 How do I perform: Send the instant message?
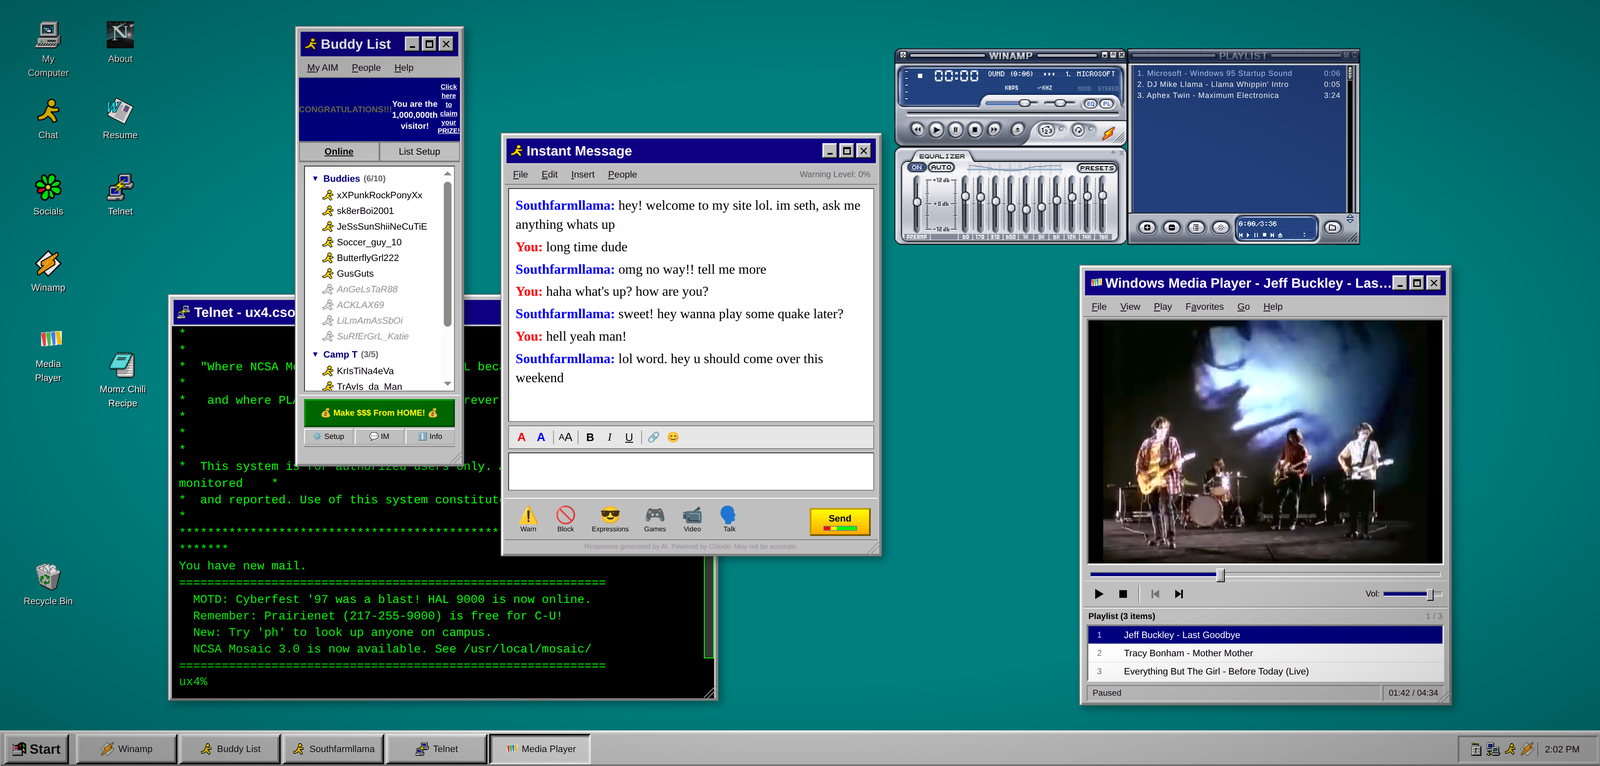coord(840,521)
